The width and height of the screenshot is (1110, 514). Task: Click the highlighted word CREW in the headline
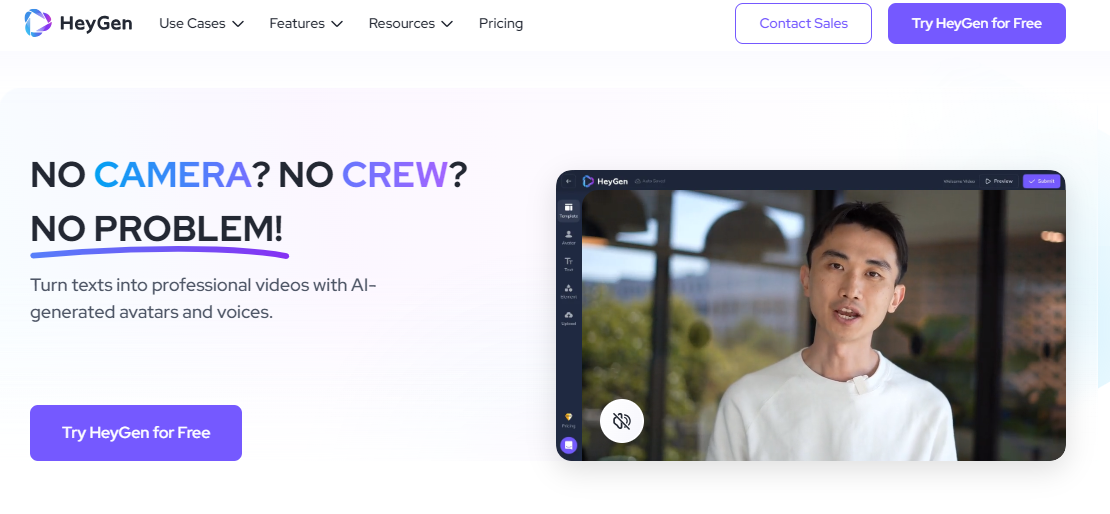[x=395, y=174]
